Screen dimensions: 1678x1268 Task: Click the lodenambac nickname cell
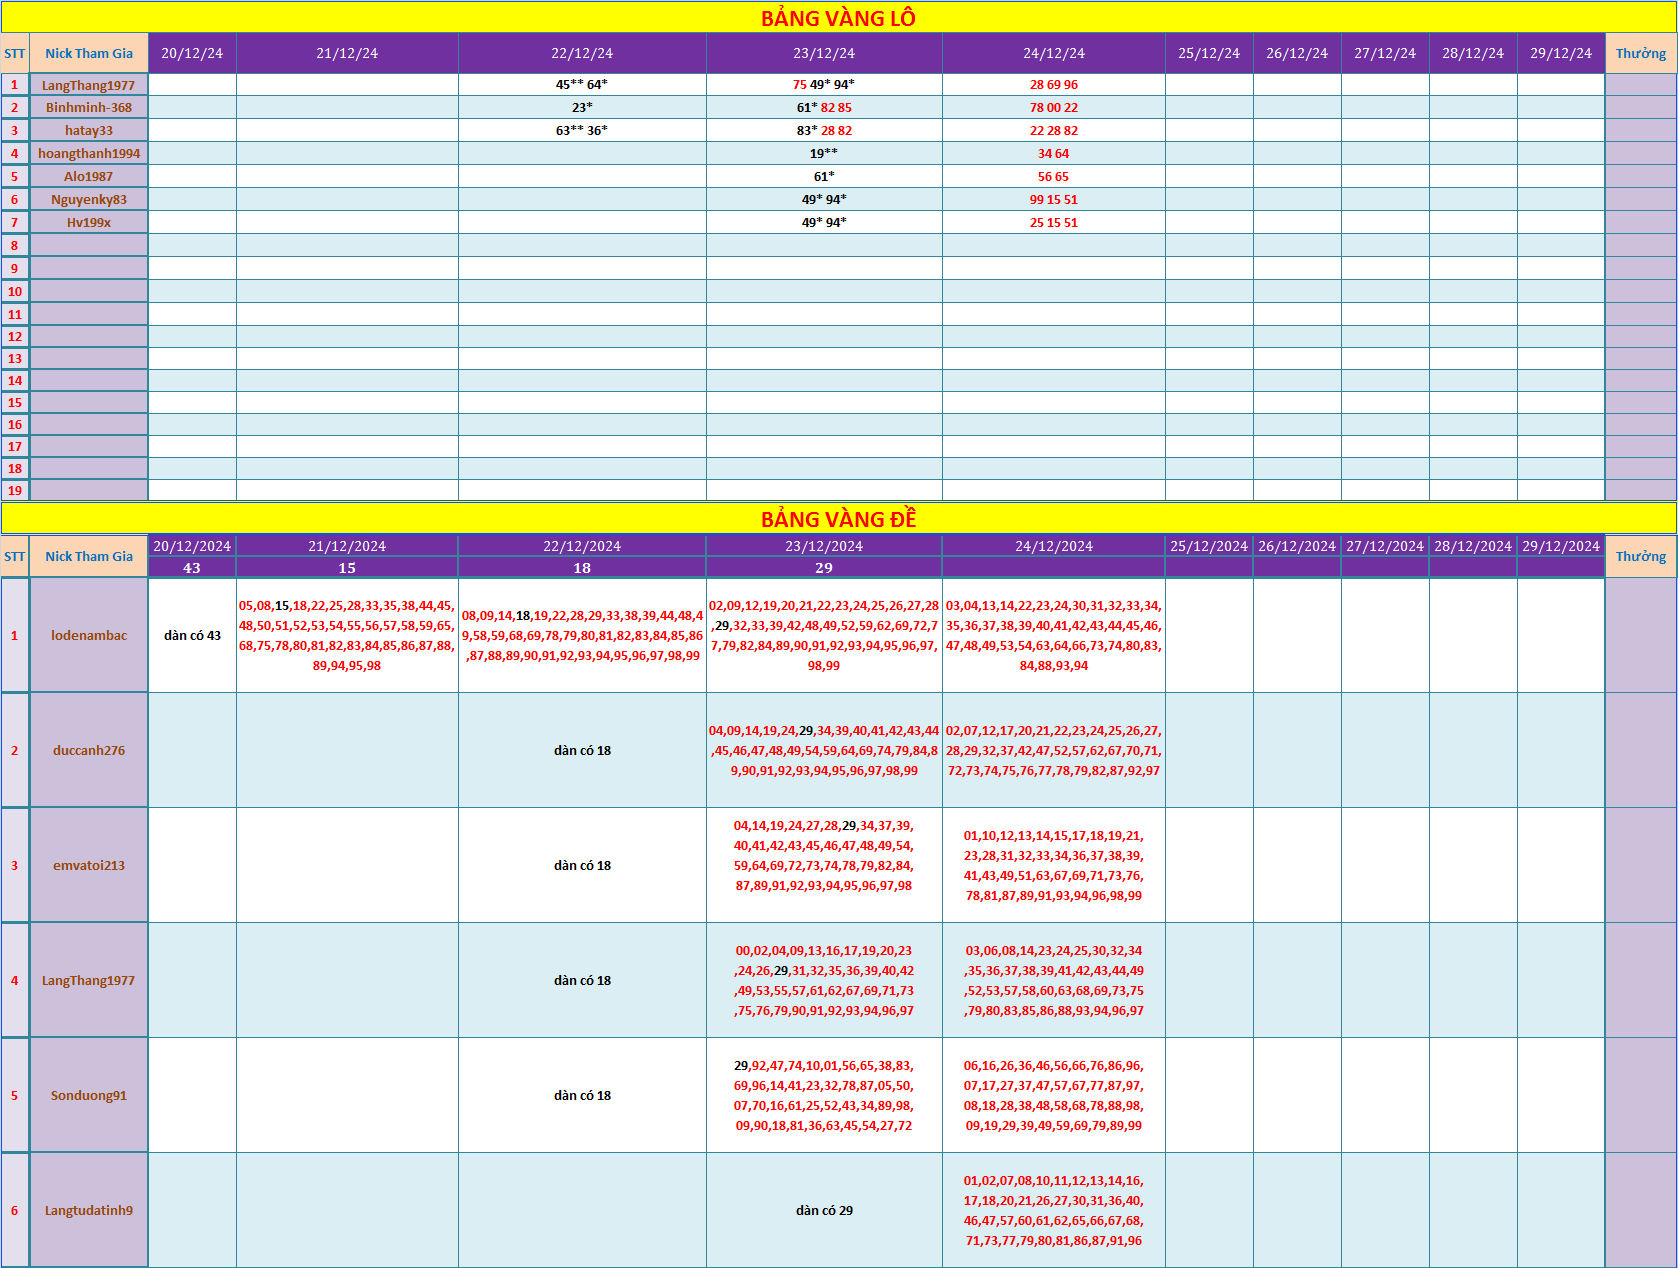pos(89,635)
